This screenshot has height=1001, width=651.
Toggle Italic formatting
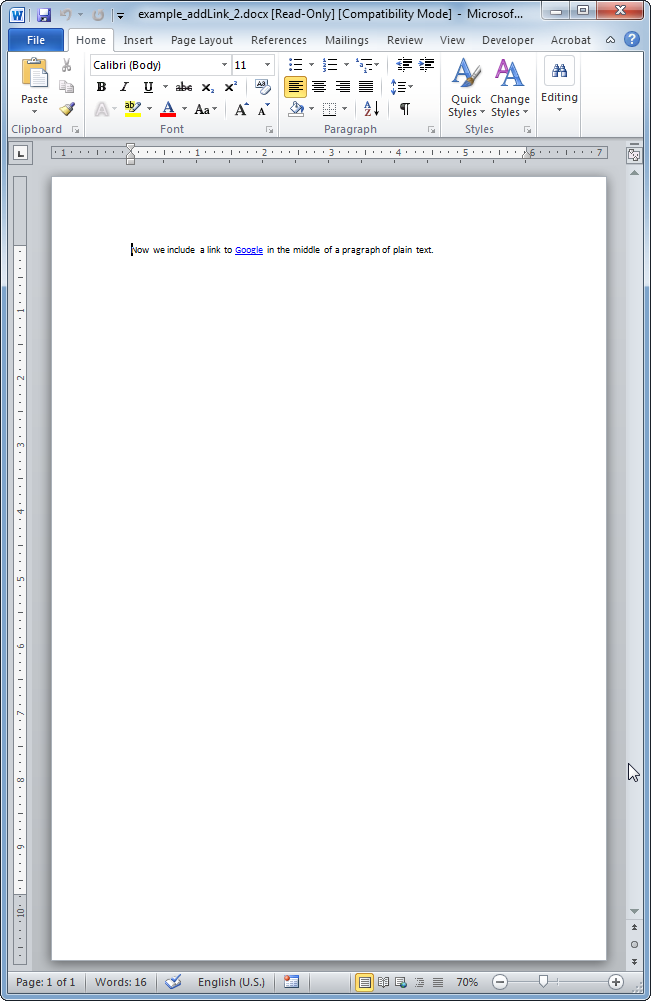(x=124, y=87)
